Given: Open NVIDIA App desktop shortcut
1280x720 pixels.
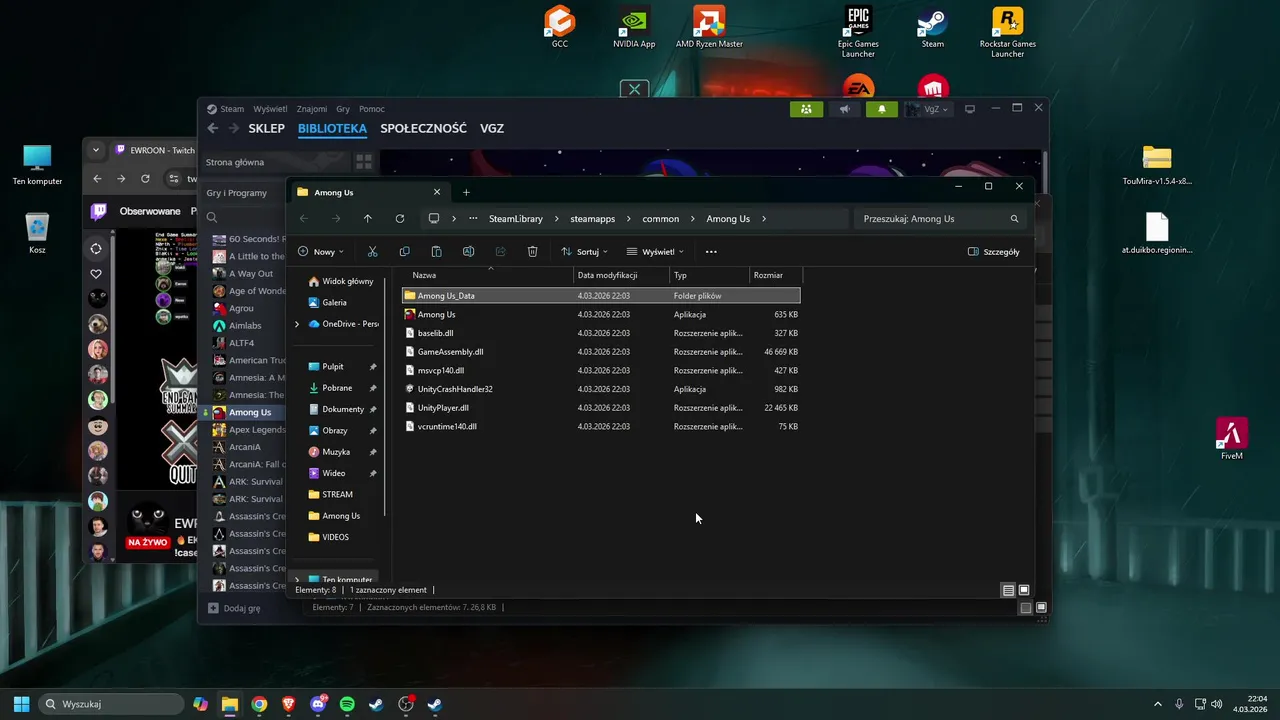Looking at the screenshot, I should click(634, 27).
